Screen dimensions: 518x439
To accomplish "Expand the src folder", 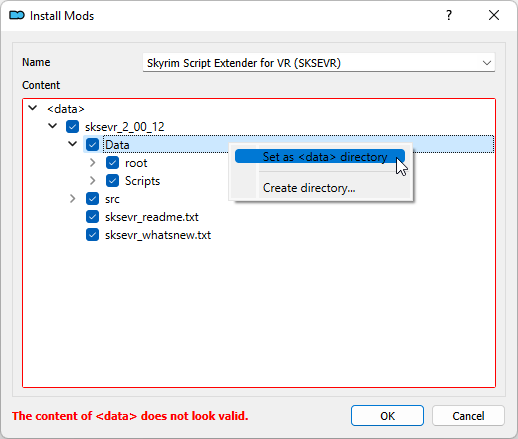I will [x=73, y=199].
